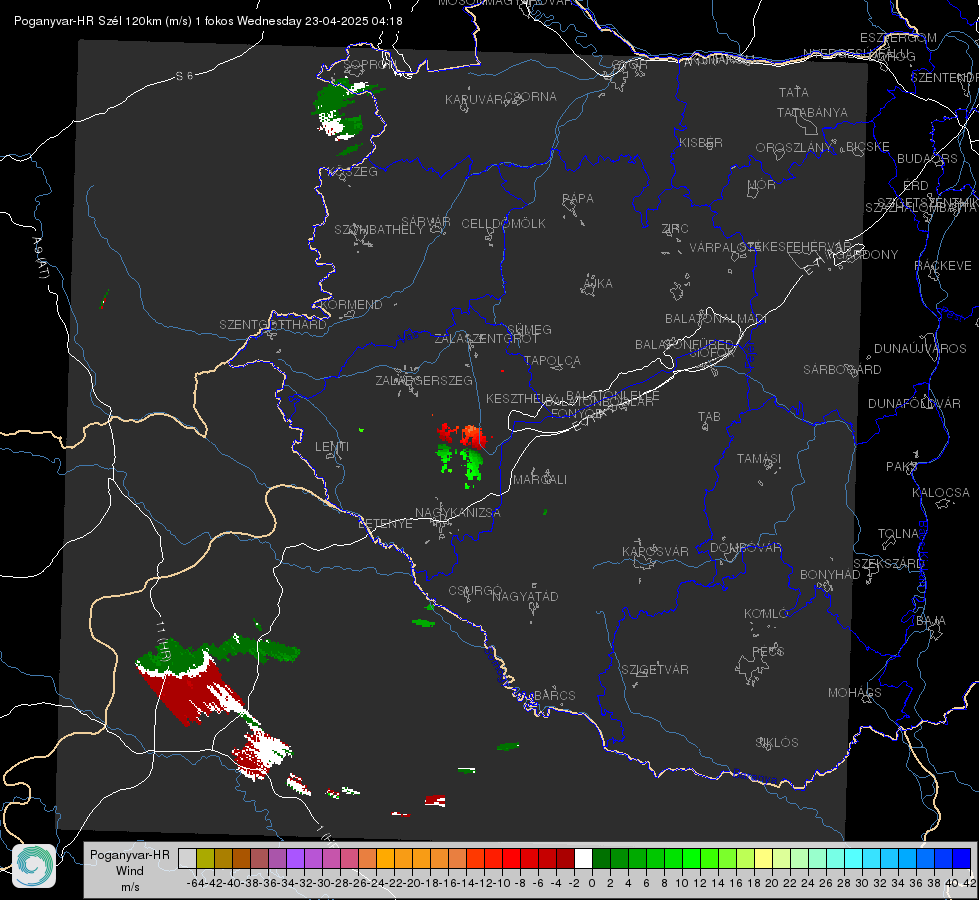
Task: Select the SZENTGOTTHARD town label
Action: click(x=273, y=325)
